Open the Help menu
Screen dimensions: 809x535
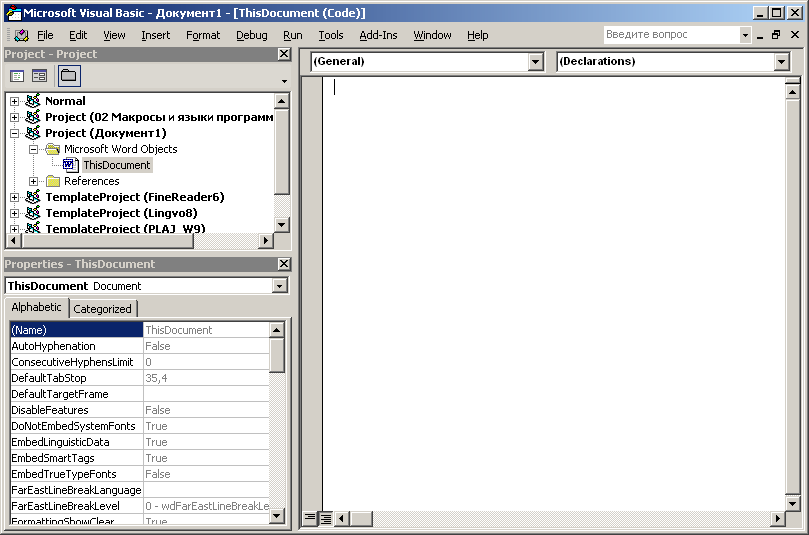478,35
